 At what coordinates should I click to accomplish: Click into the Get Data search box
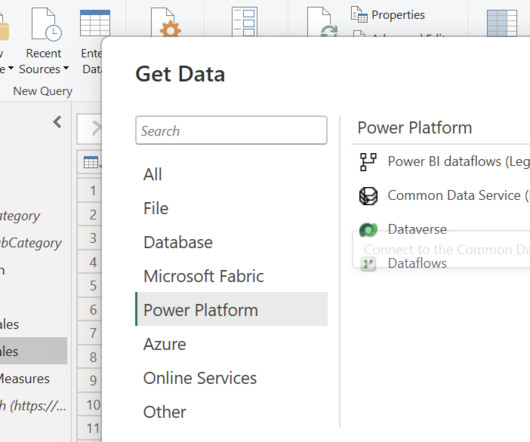pyautogui.click(x=231, y=130)
